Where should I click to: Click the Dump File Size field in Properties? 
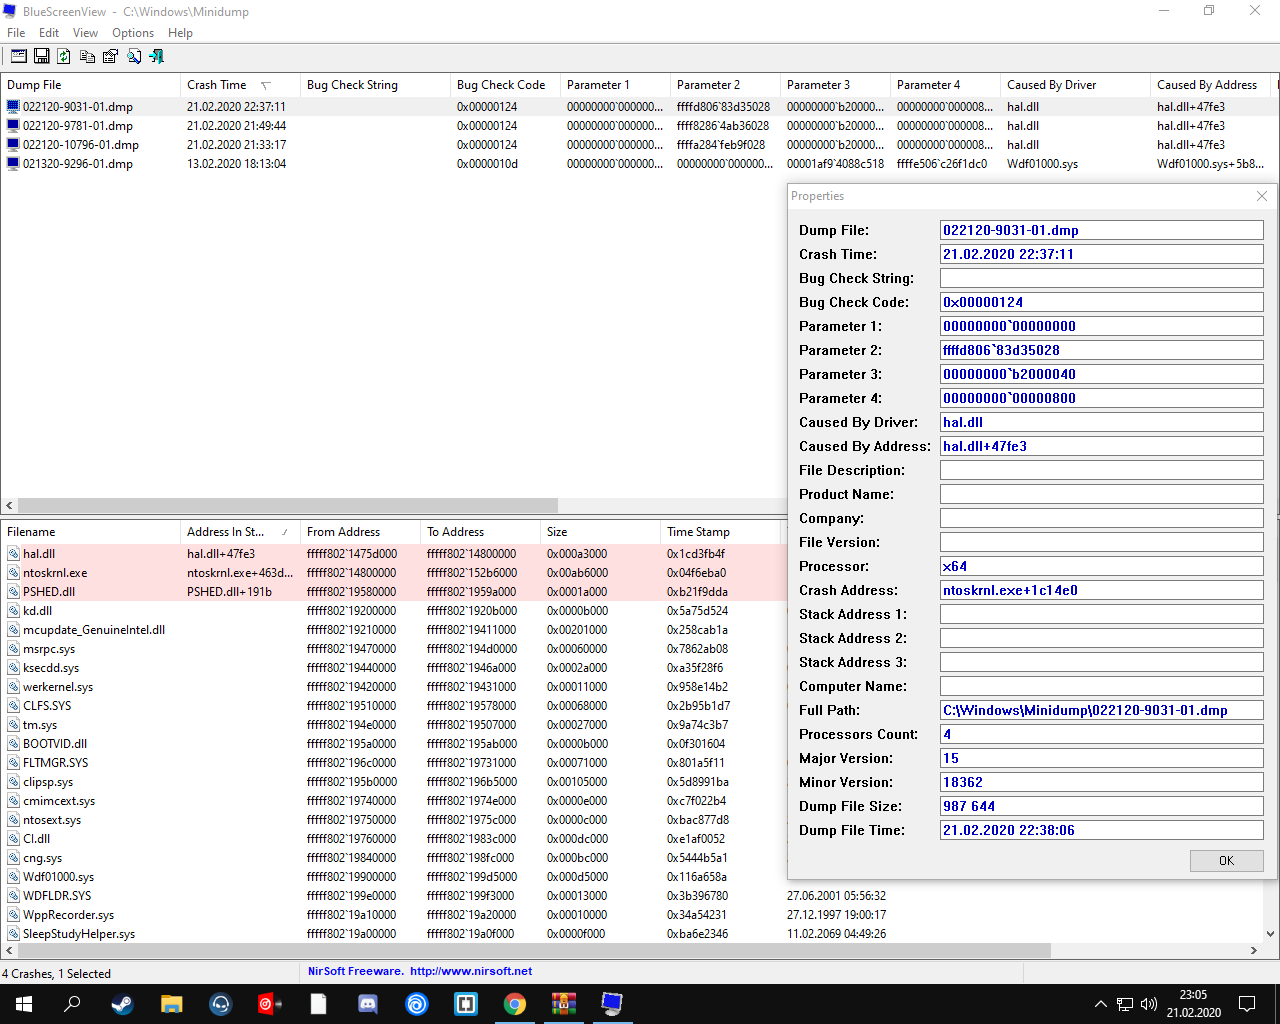point(1102,806)
